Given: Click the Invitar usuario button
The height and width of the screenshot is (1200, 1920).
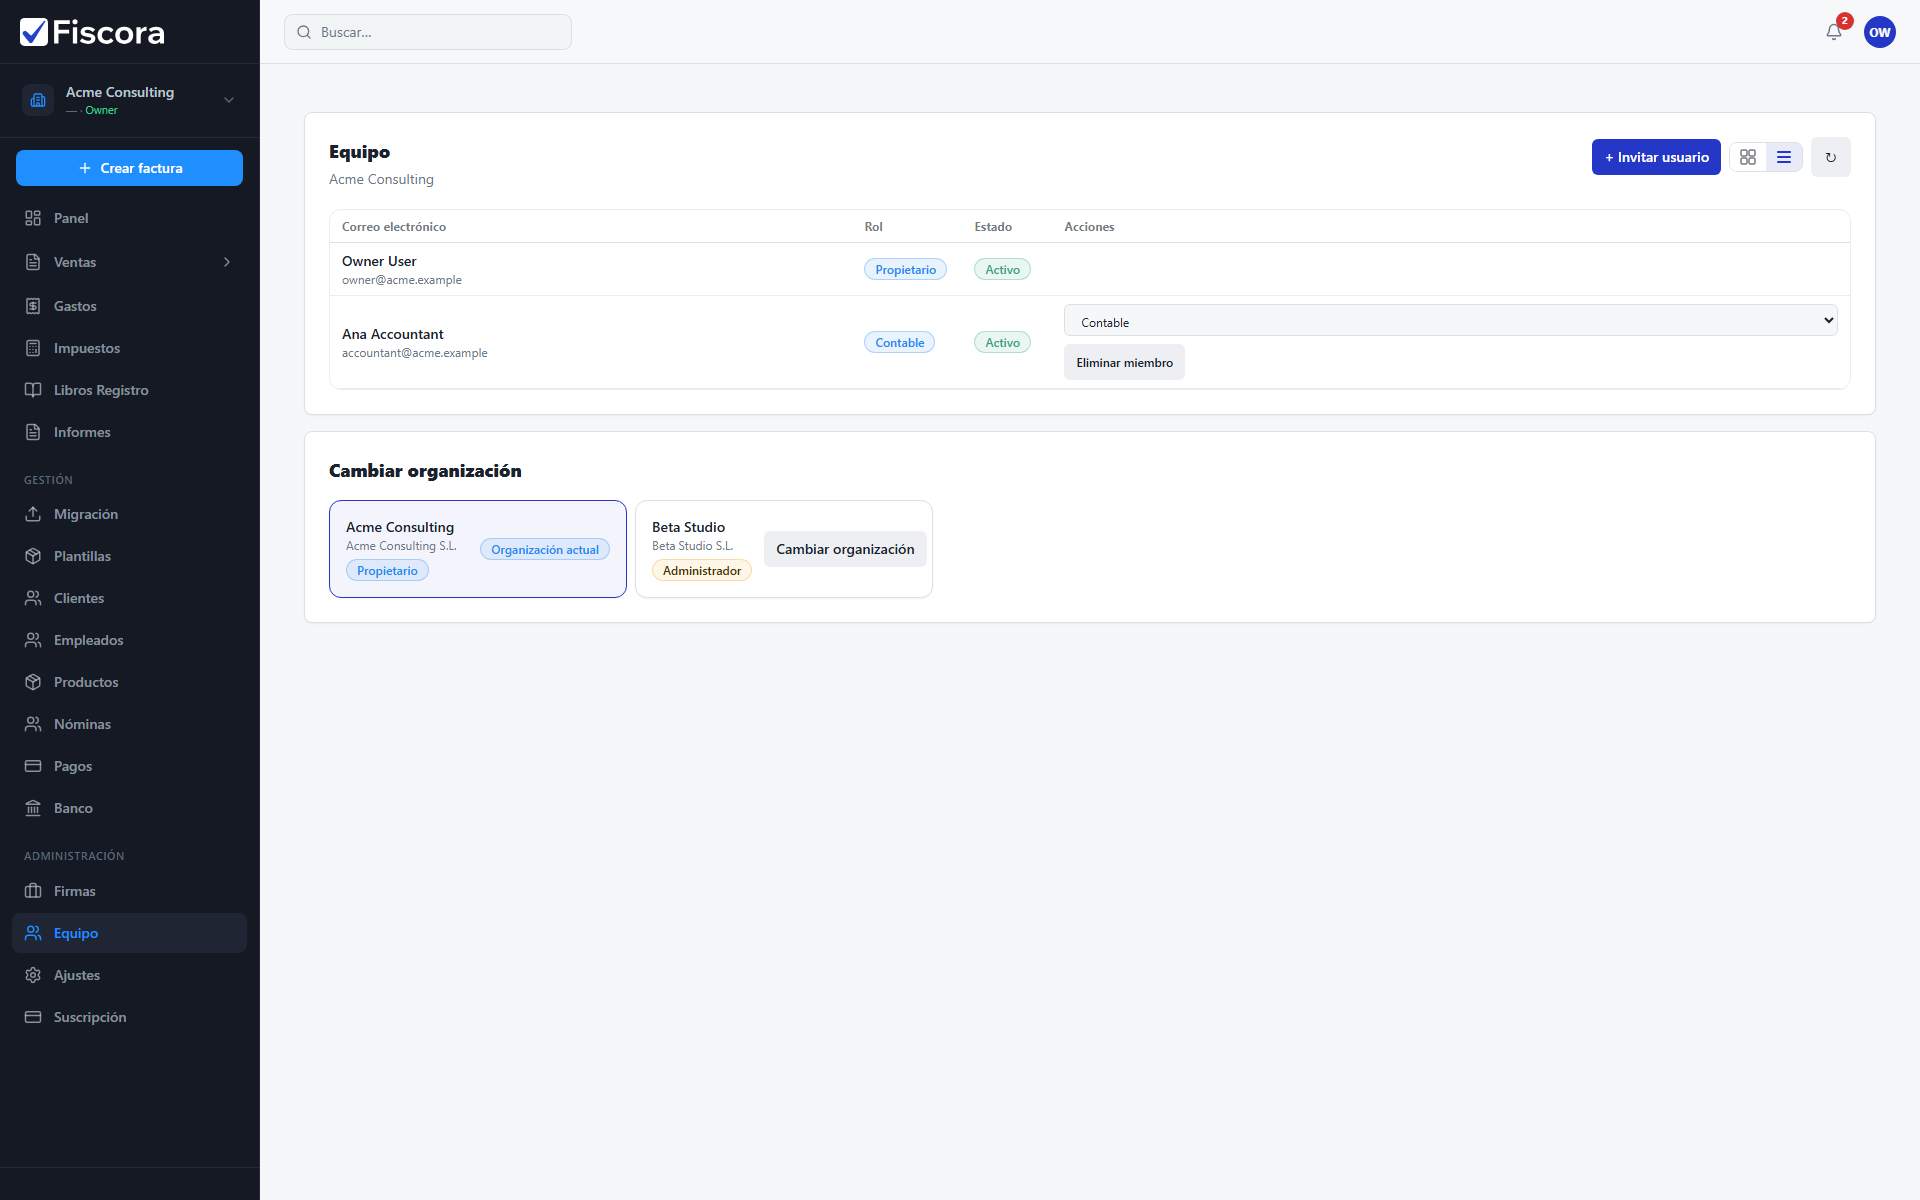Looking at the screenshot, I should point(1656,157).
